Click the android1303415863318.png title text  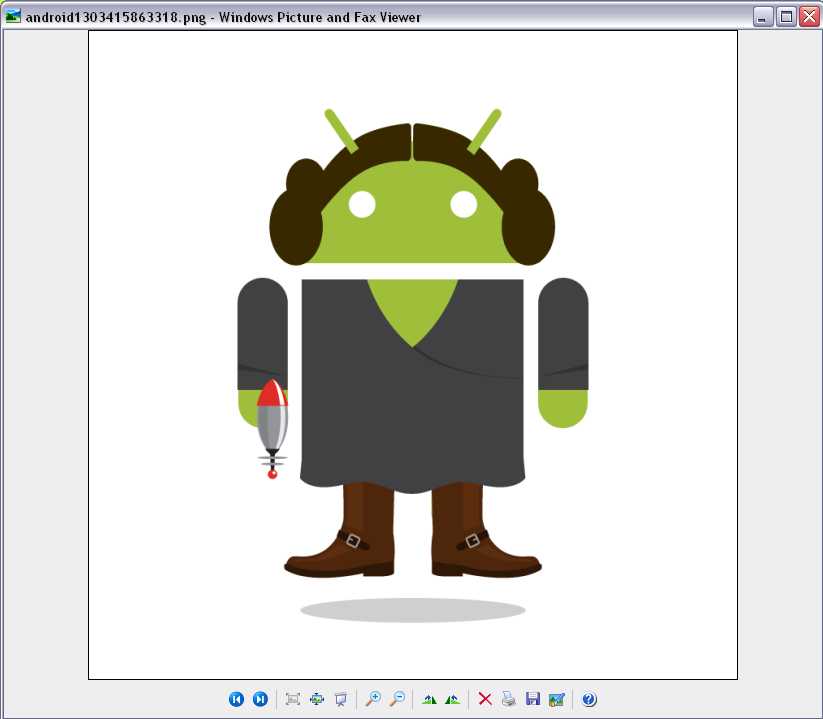click(116, 17)
